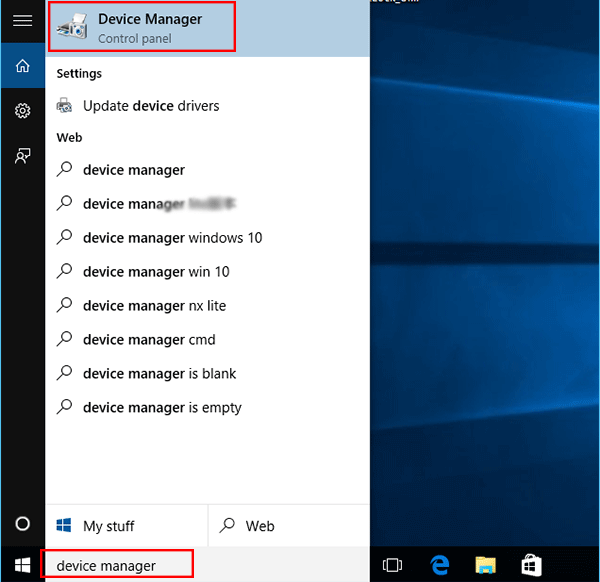Open File Explorer from the taskbar
This screenshot has width=600, height=582.
click(486, 565)
